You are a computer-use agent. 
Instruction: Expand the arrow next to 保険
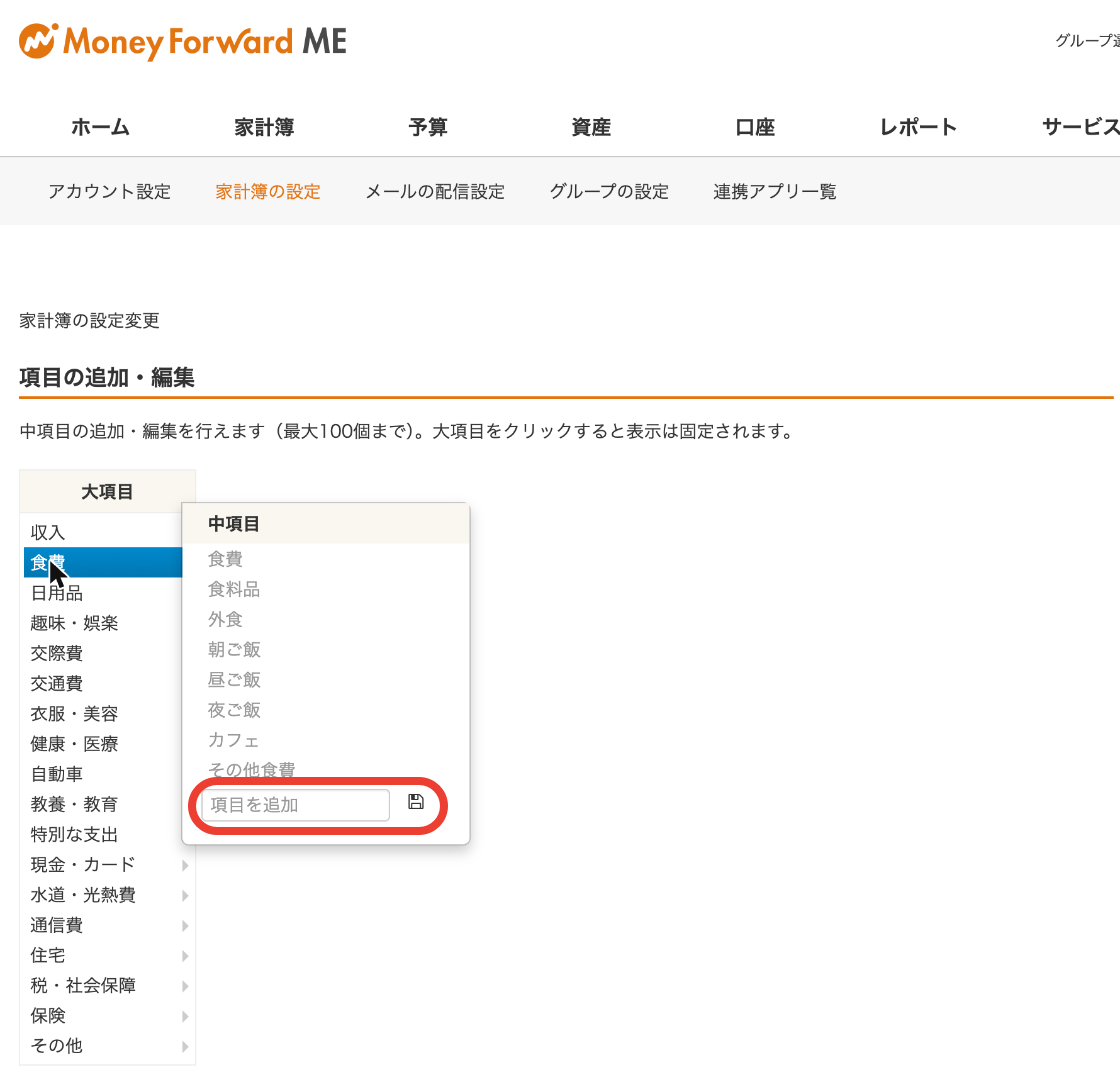(x=185, y=1016)
